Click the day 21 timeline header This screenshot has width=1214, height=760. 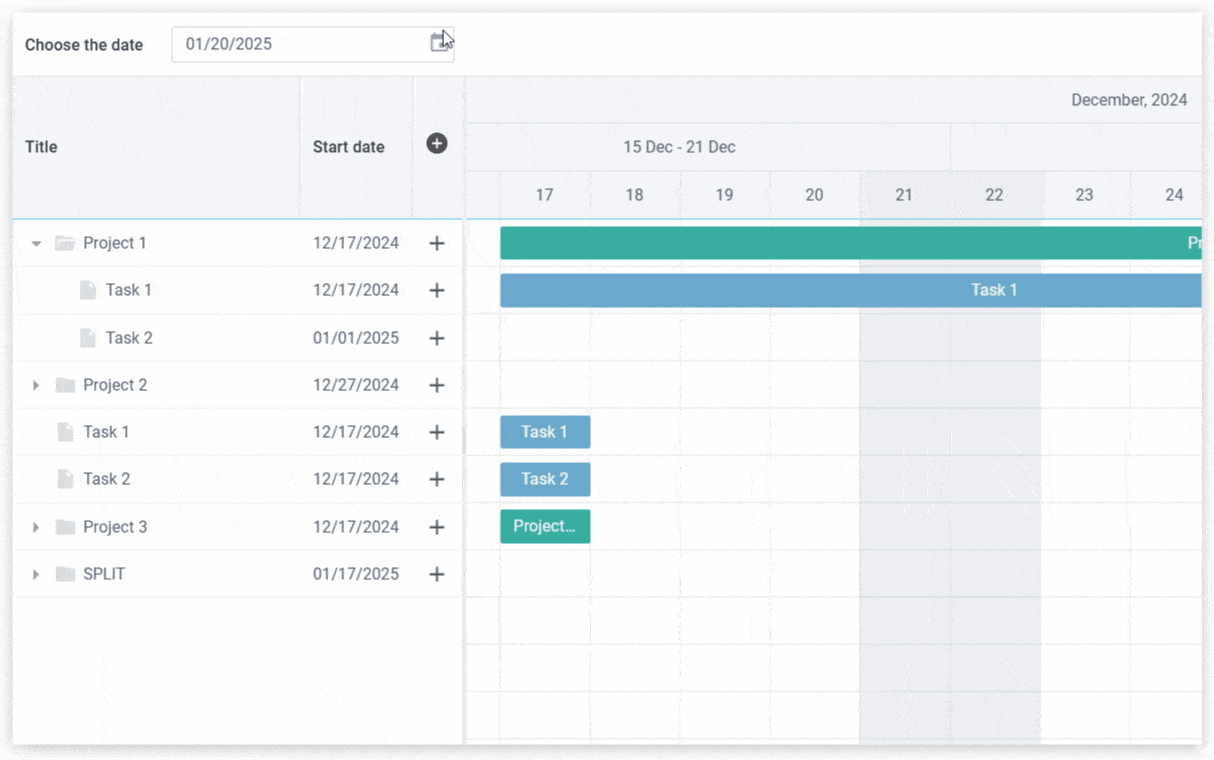[904, 195]
